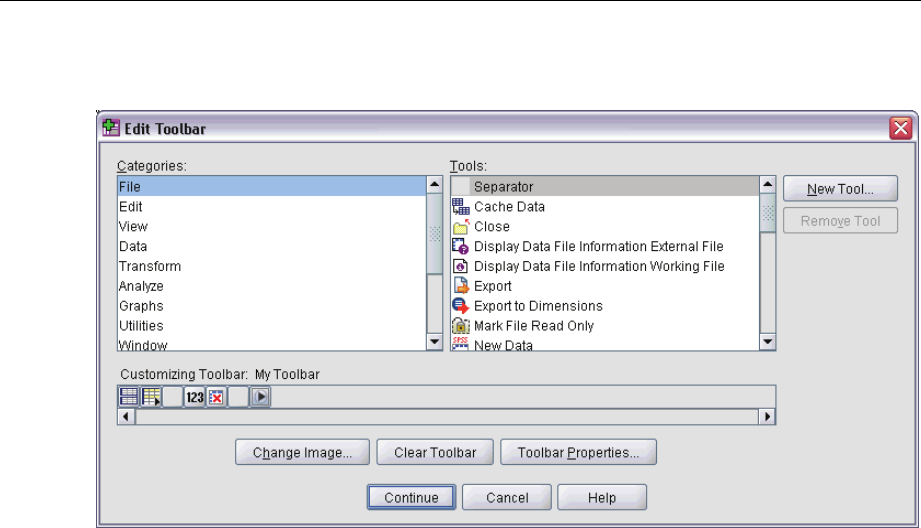Screen dimensions: 921x528
Task: Click Clear Toolbar
Action: tap(435, 452)
